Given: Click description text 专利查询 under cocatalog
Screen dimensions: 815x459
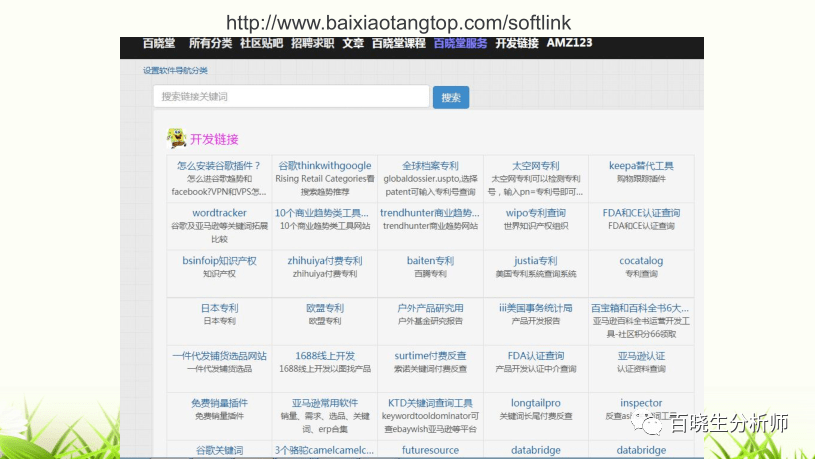Looking at the screenshot, I should [x=641, y=274].
